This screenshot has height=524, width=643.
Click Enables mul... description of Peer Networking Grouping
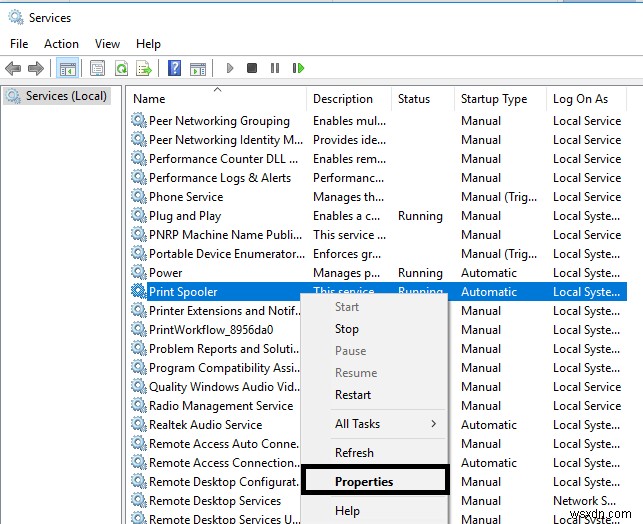point(349,121)
